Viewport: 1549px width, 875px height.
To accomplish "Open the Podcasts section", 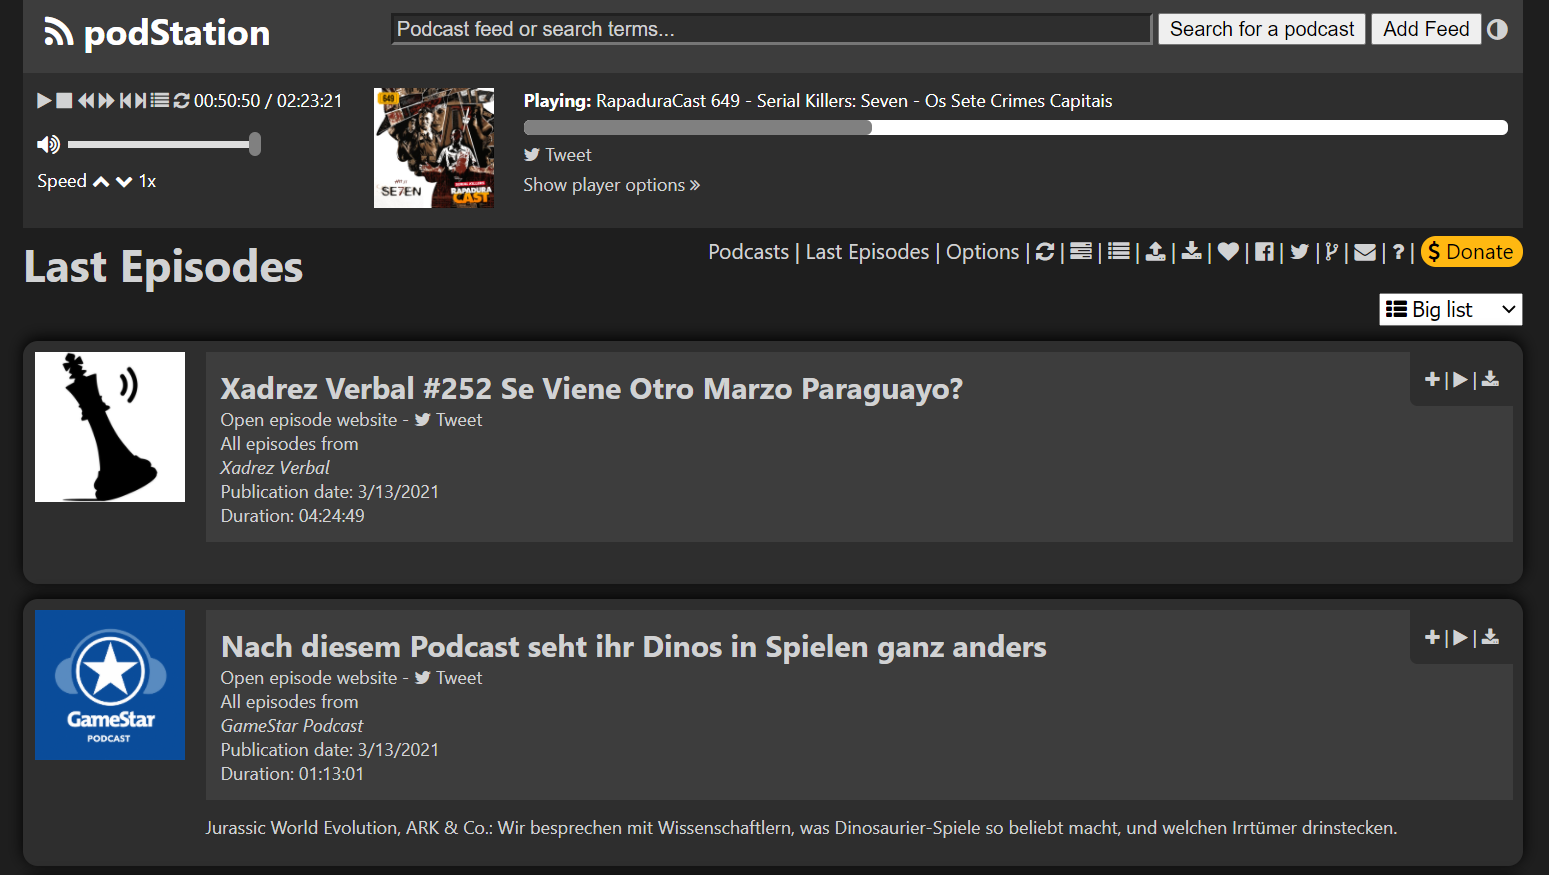I will coord(748,251).
